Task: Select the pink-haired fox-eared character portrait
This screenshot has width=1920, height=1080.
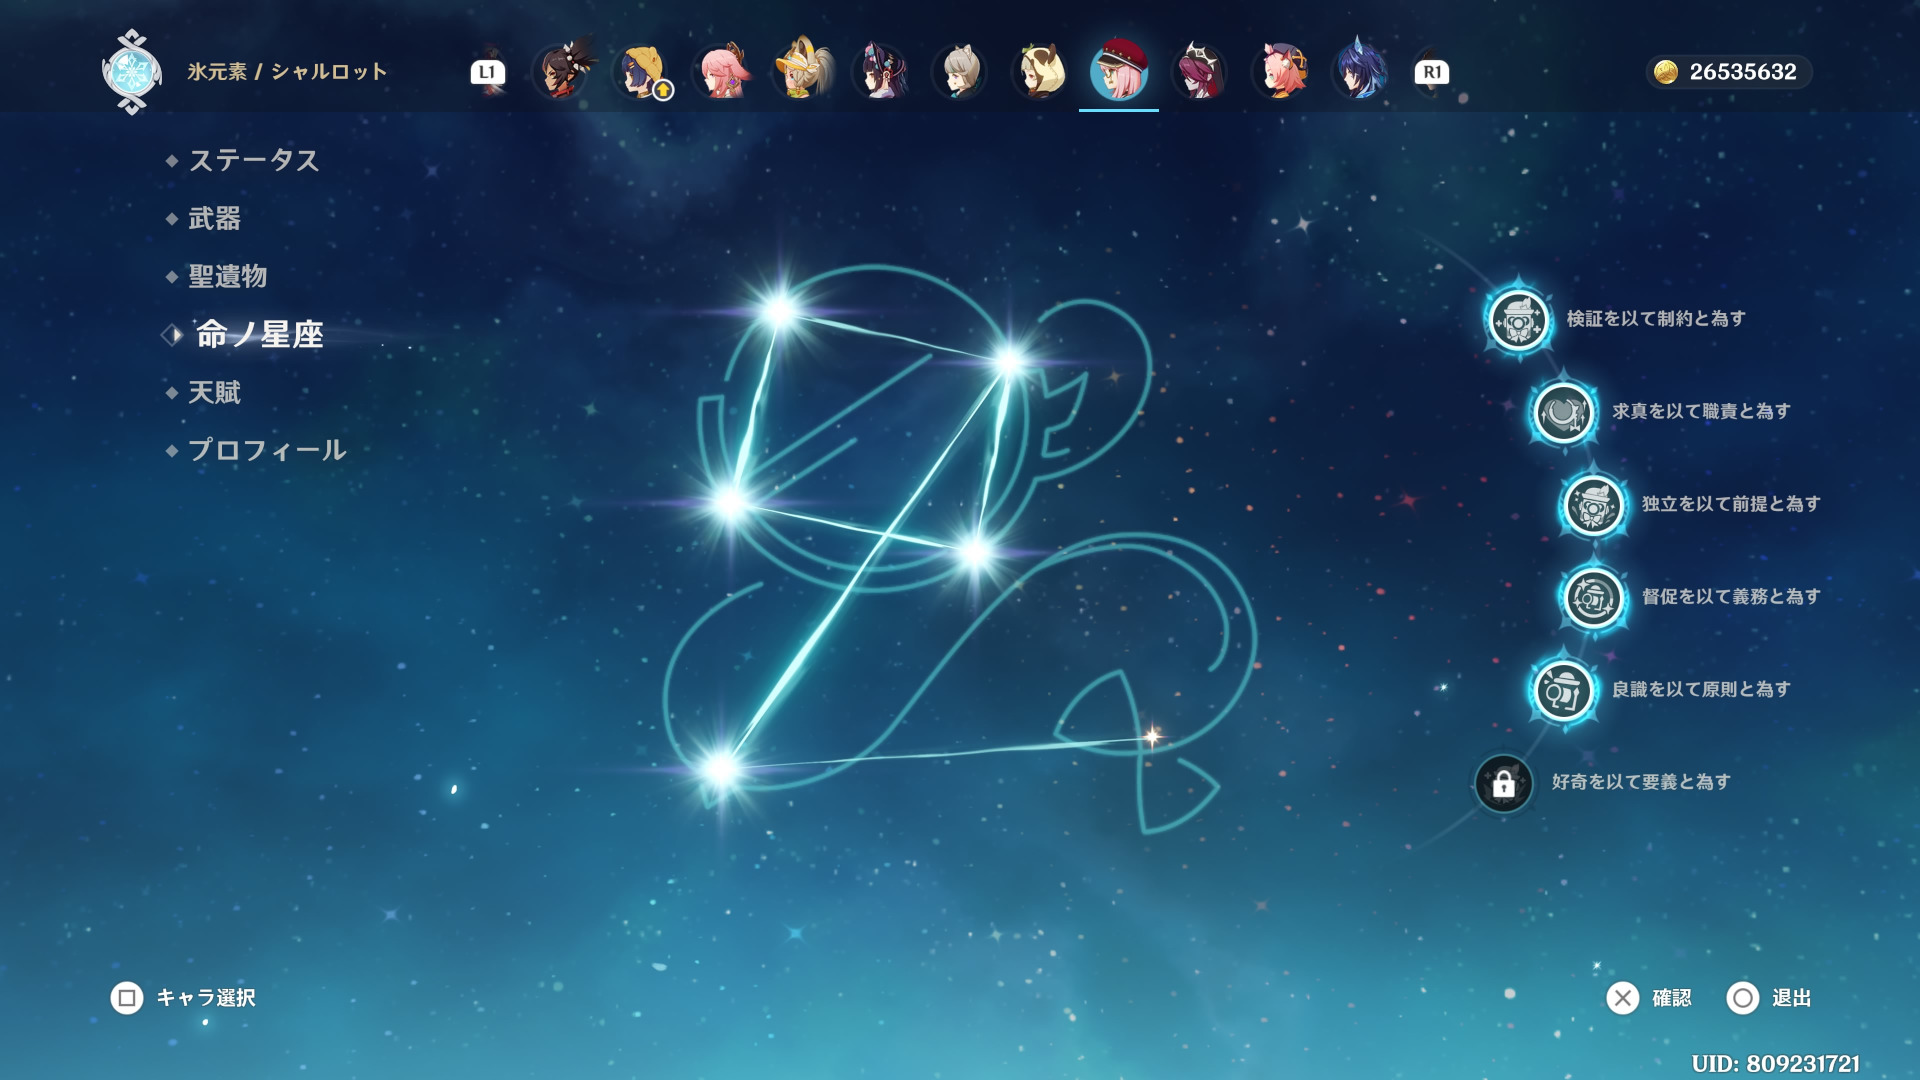Action: (x=721, y=71)
